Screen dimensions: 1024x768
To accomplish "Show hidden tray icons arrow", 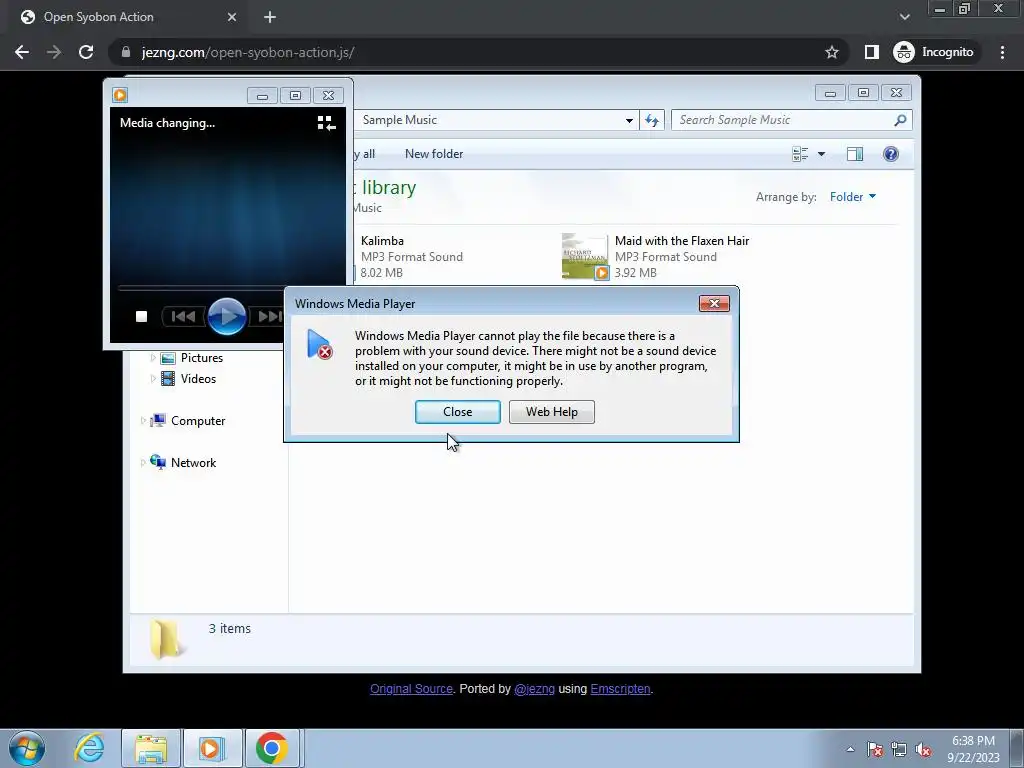I will pyautogui.click(x=850, y=749).
